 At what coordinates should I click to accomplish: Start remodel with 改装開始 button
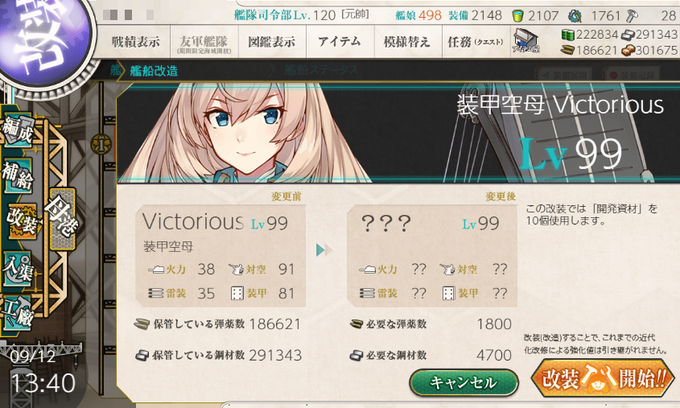pos(603,379)
